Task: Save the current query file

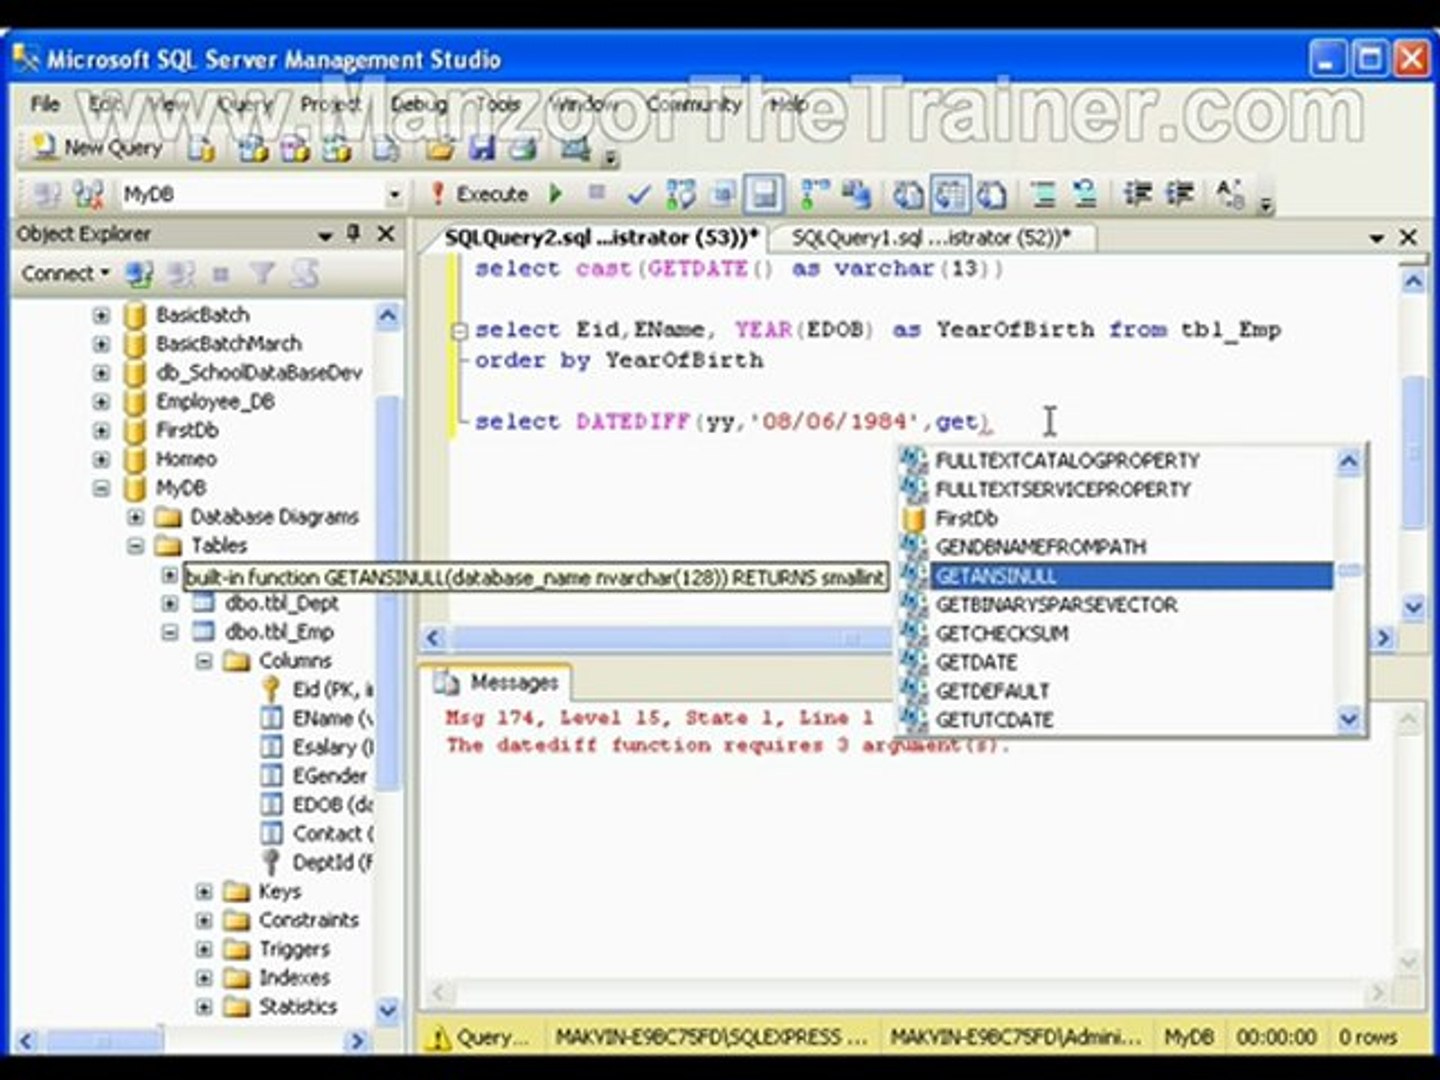Action: pos(482,150)
